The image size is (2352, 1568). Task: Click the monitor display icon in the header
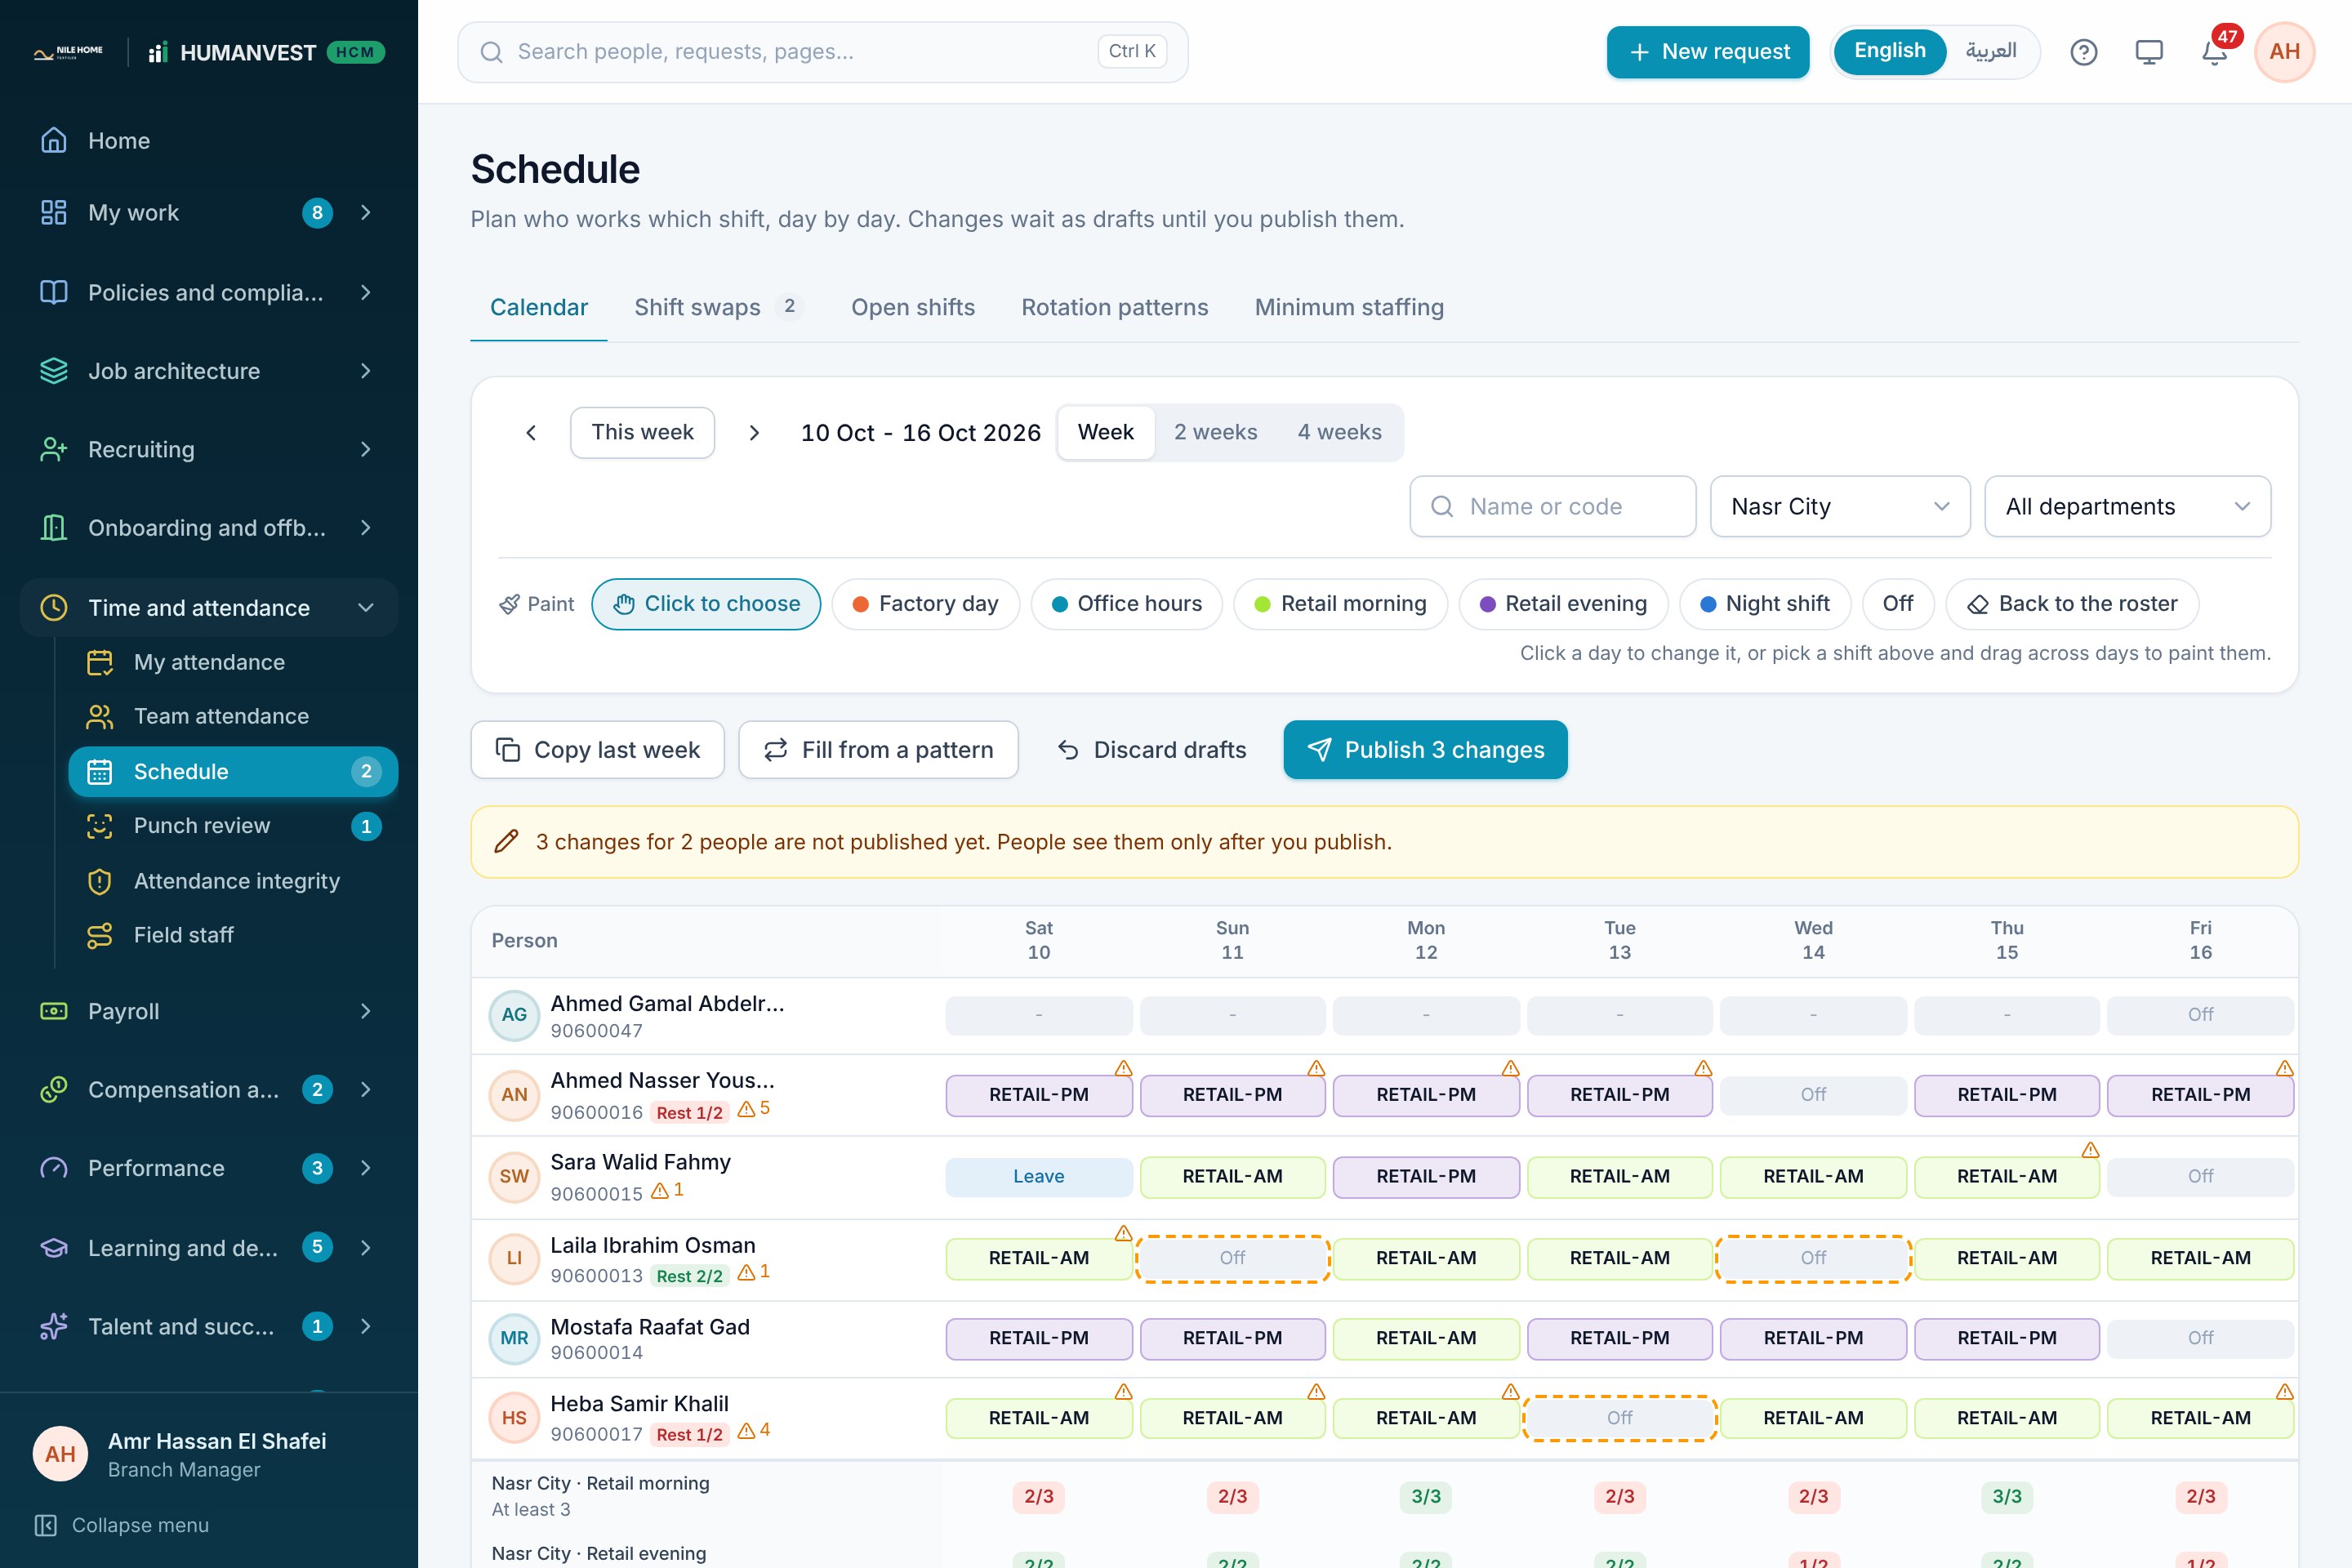pos(2149,52)
